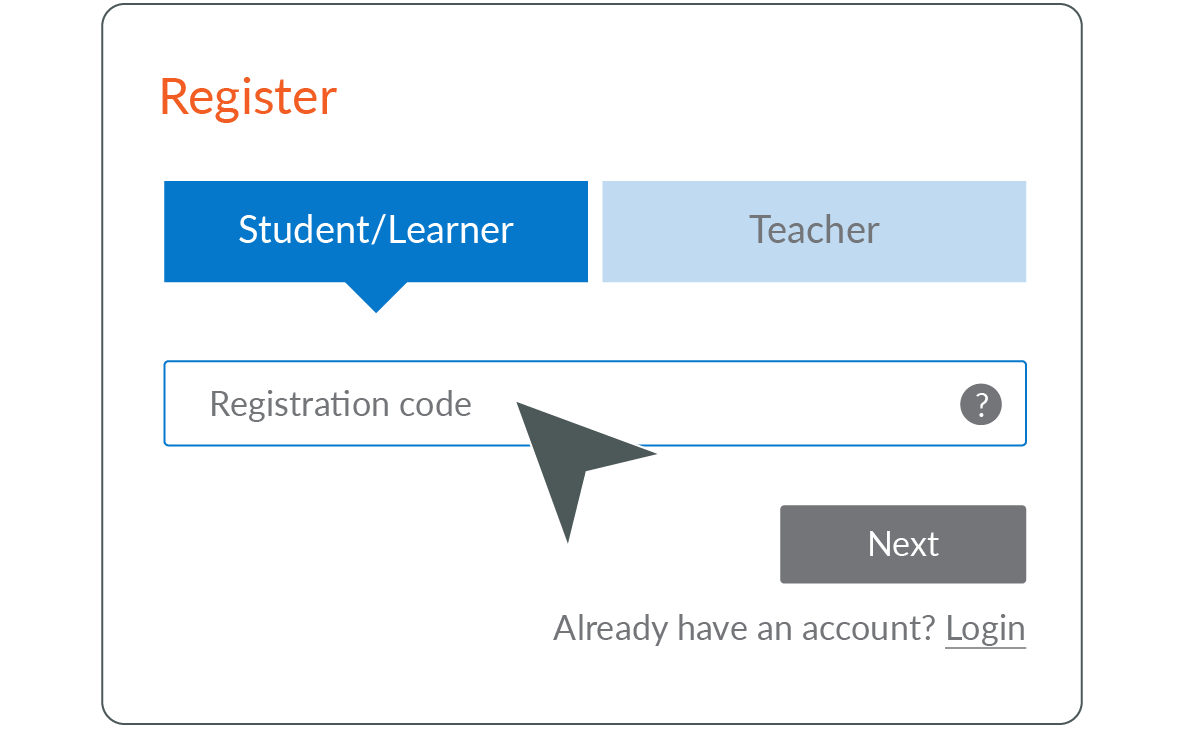Click the underlined Login text
The image size is (1184, 730).
click(985, 629)
